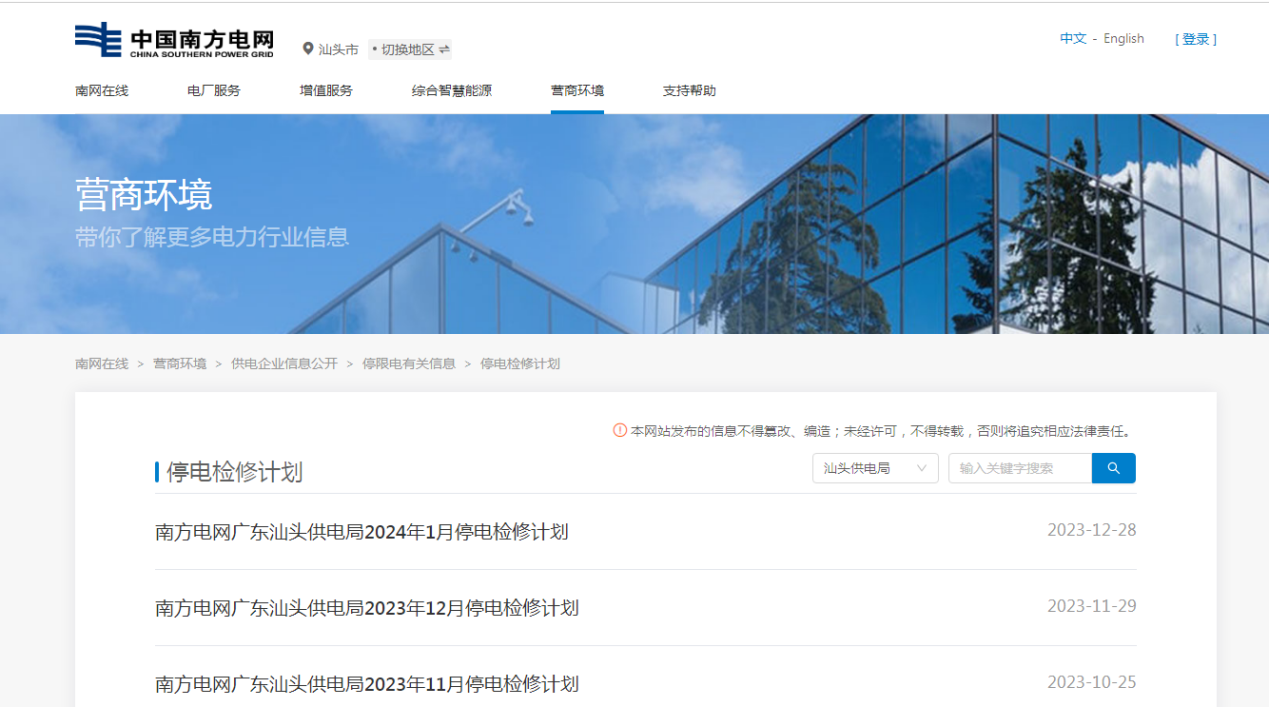Click the 停电检修计划 section heading
This screenshot has width=1269, height=707.
(234, 472)
